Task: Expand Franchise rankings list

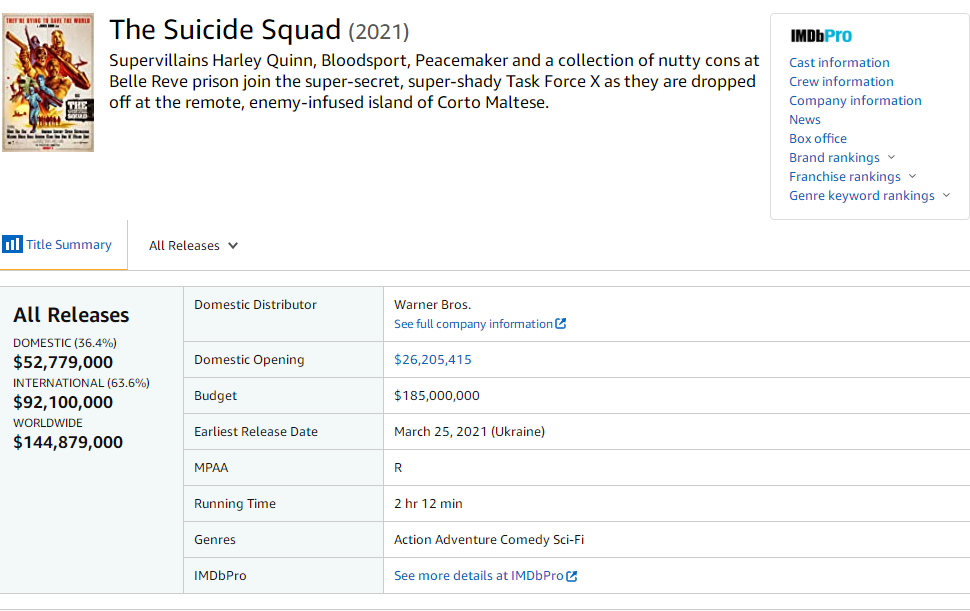Action: point(912,177)
